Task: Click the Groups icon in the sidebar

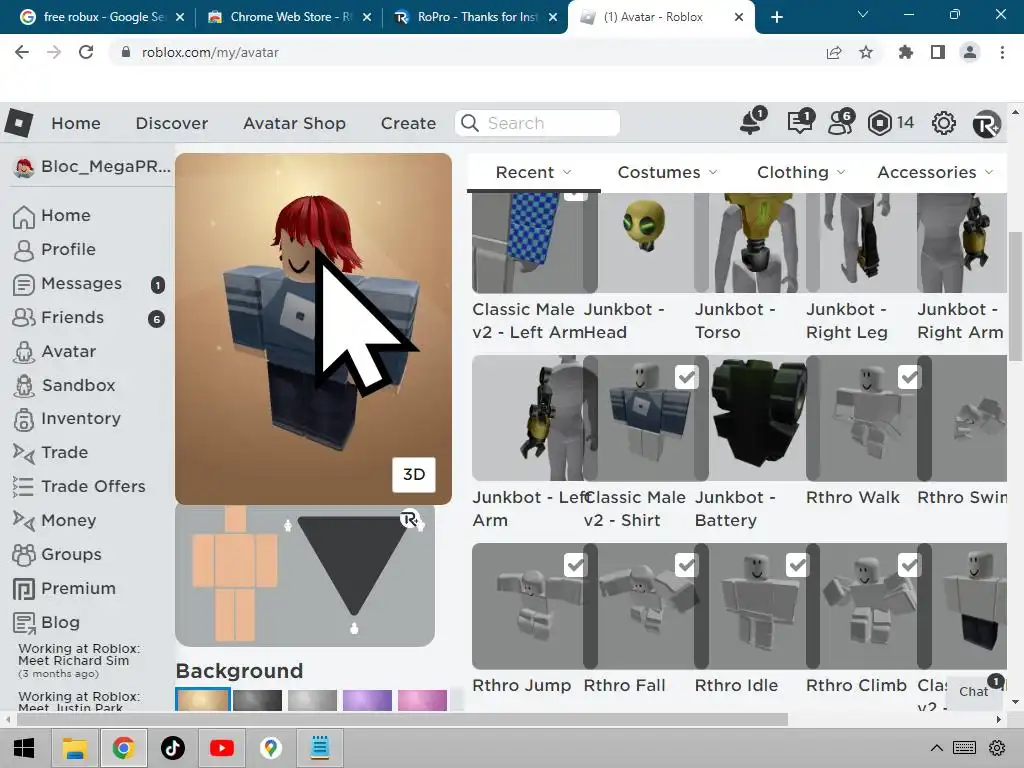Action: click(x=24, y=555)
